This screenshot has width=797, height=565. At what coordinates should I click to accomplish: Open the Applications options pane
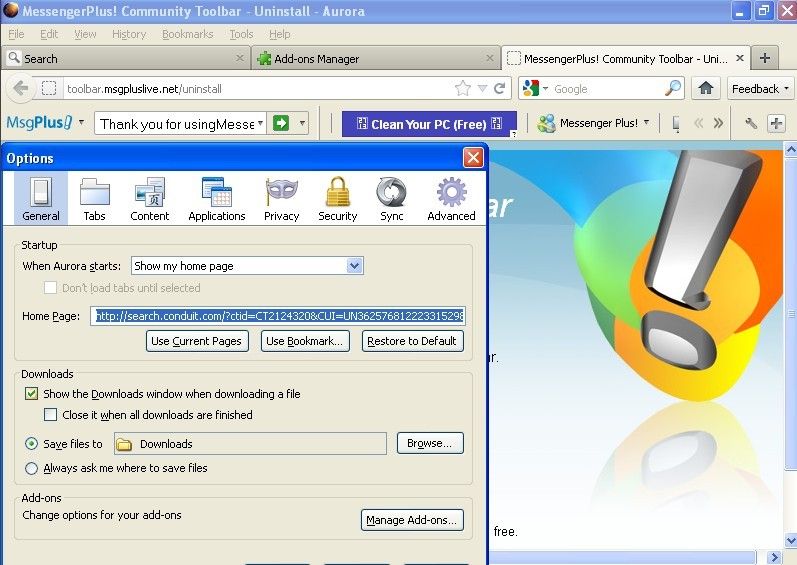click(x=217, y=199)
